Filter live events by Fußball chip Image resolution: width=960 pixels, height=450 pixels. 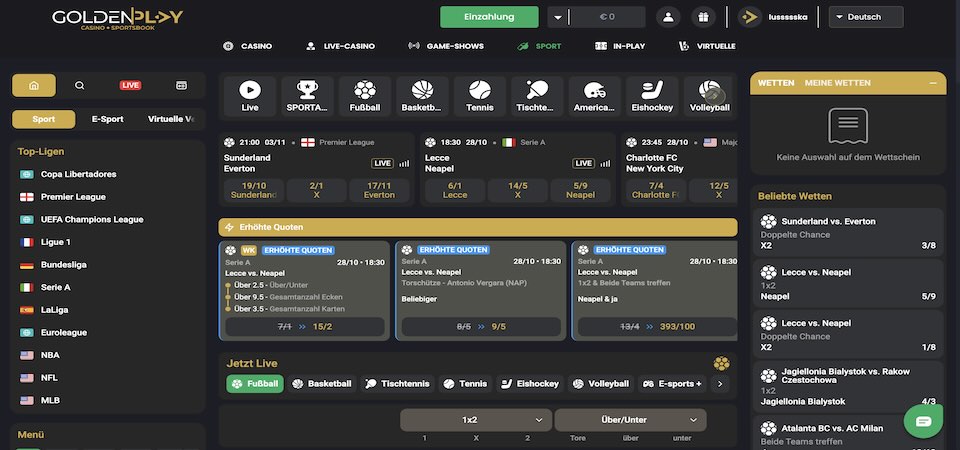click(x=255, y=384)
